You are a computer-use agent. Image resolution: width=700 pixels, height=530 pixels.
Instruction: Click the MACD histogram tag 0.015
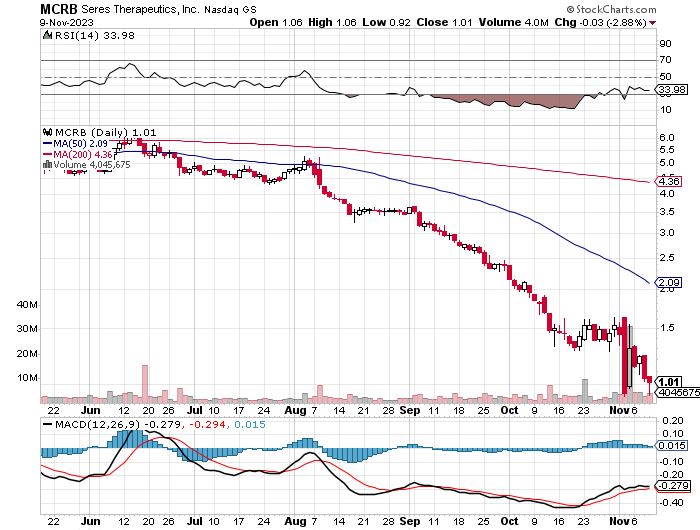pyautogui.click(x=671, y=445)
